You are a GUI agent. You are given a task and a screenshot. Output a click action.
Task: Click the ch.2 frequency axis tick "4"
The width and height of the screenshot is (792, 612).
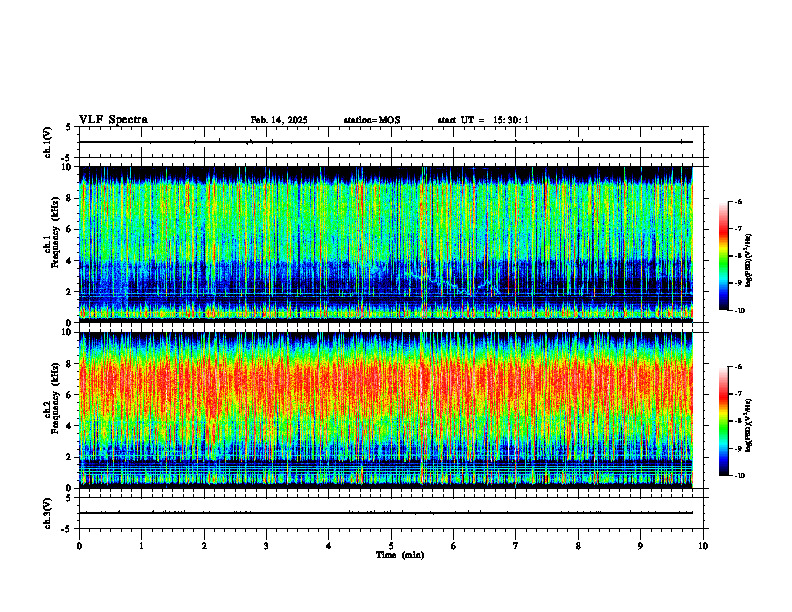[71, 426]
